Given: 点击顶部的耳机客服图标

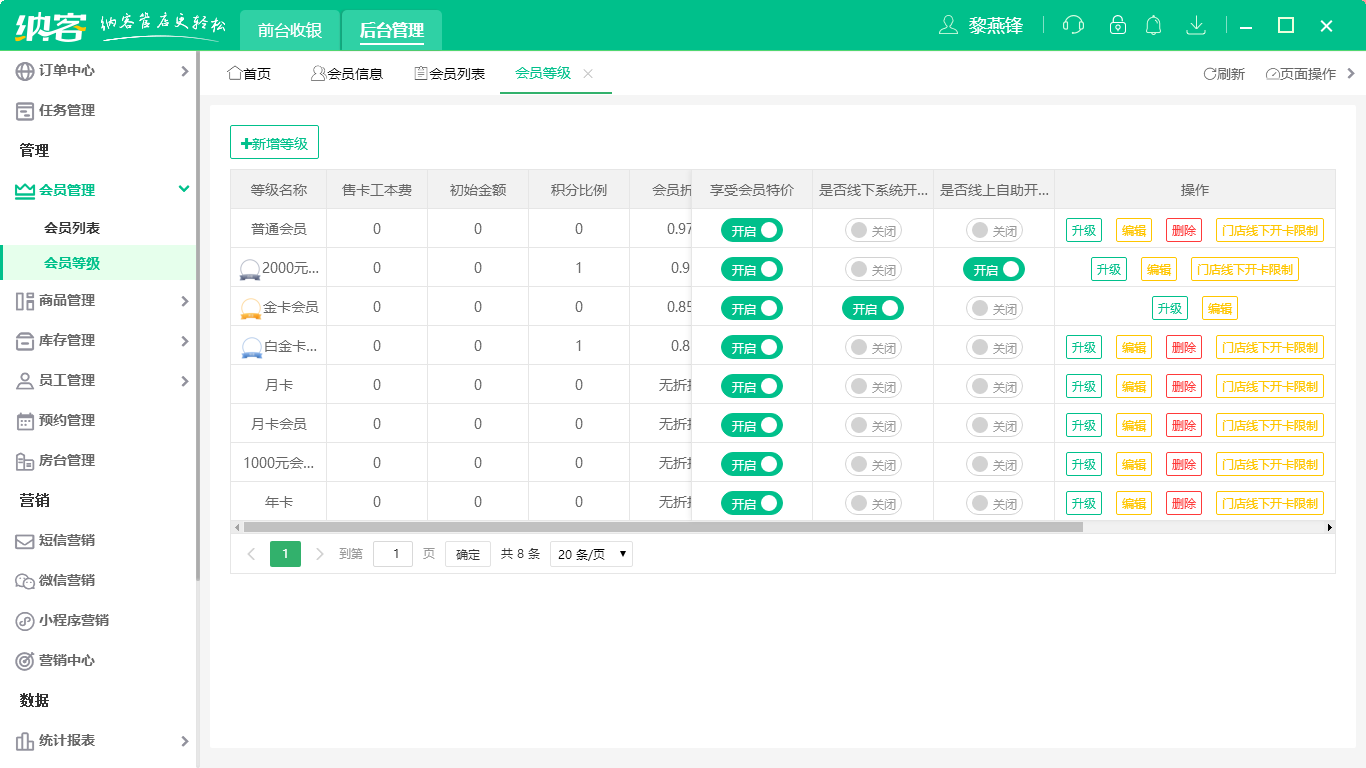Looking at the screenshot, I should [1073, 24].
